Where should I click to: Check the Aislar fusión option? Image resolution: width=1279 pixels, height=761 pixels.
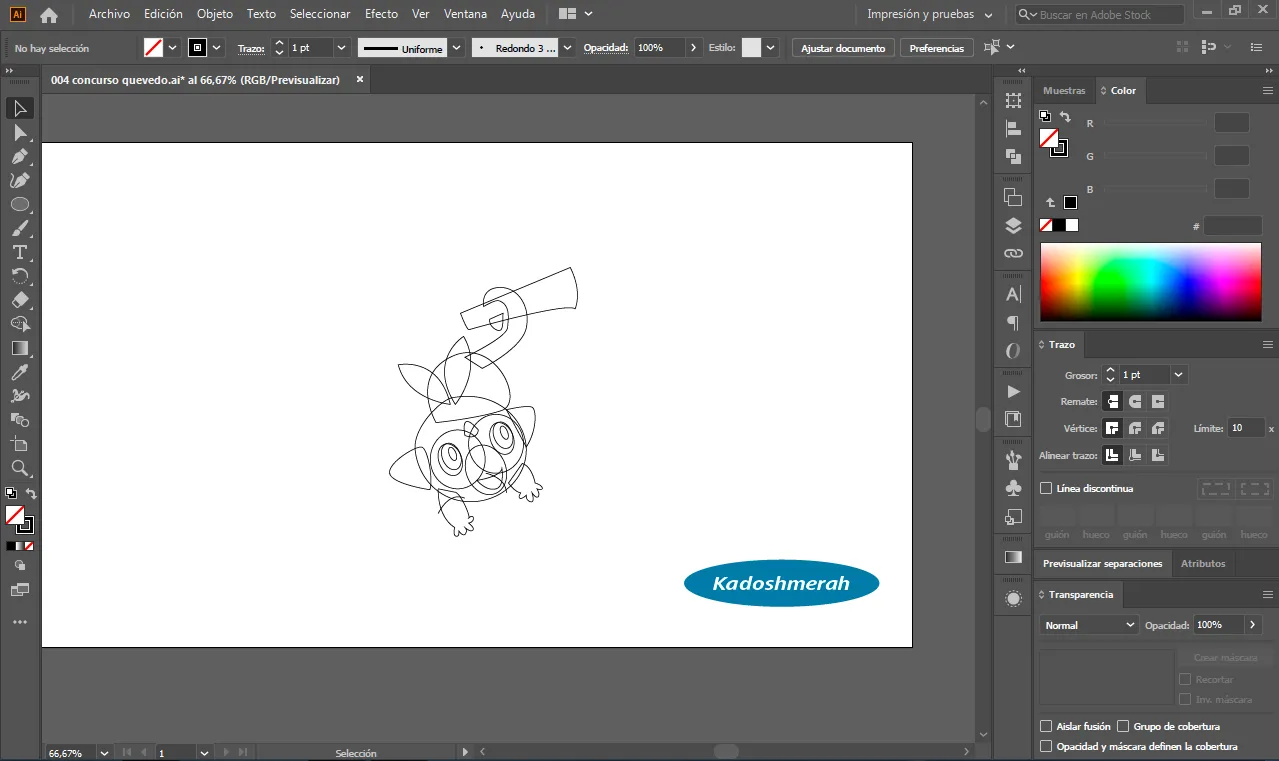click(1046, 726)
